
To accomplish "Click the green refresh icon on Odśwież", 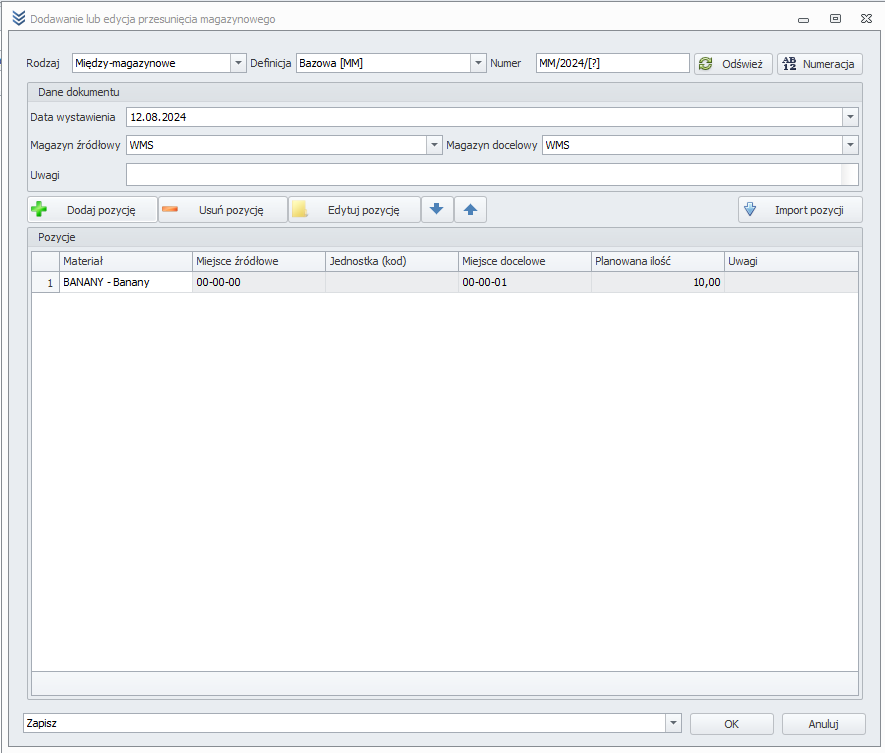I will 706,64.
